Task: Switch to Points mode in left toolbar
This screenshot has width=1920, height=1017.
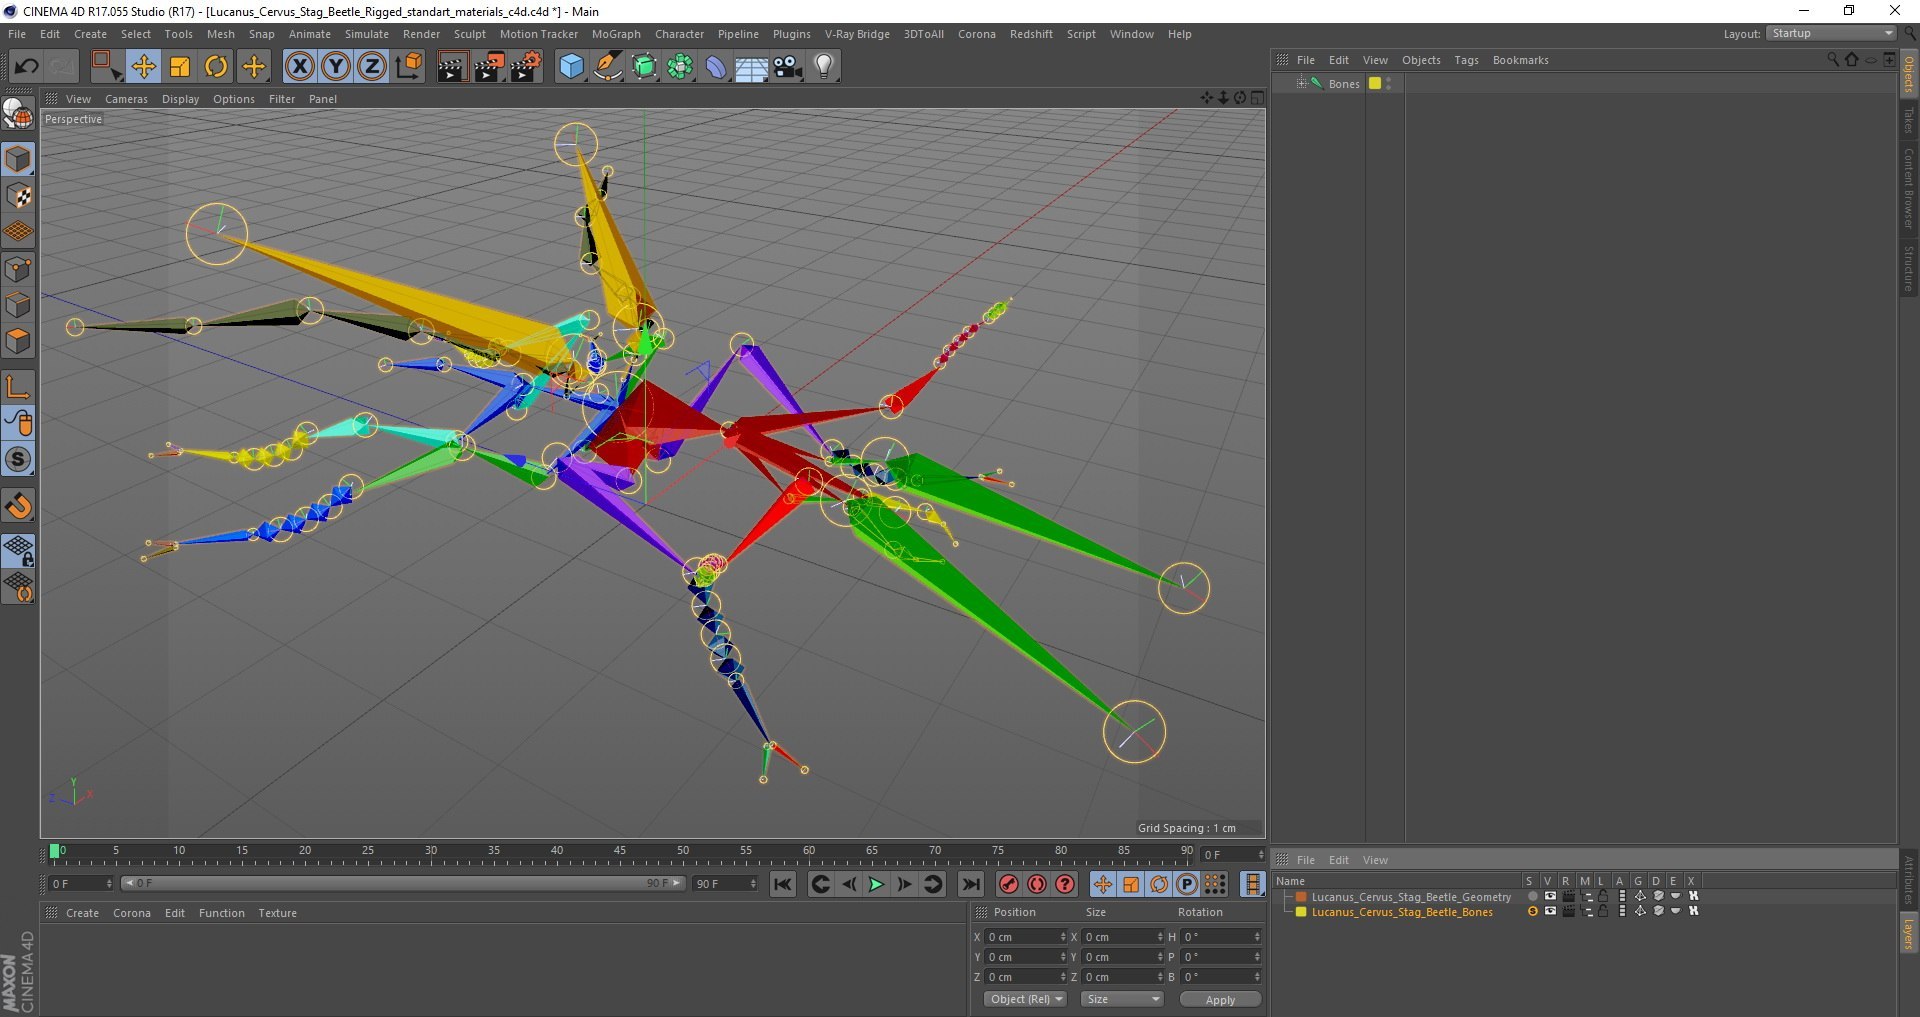Action: [x=18, y=269]
